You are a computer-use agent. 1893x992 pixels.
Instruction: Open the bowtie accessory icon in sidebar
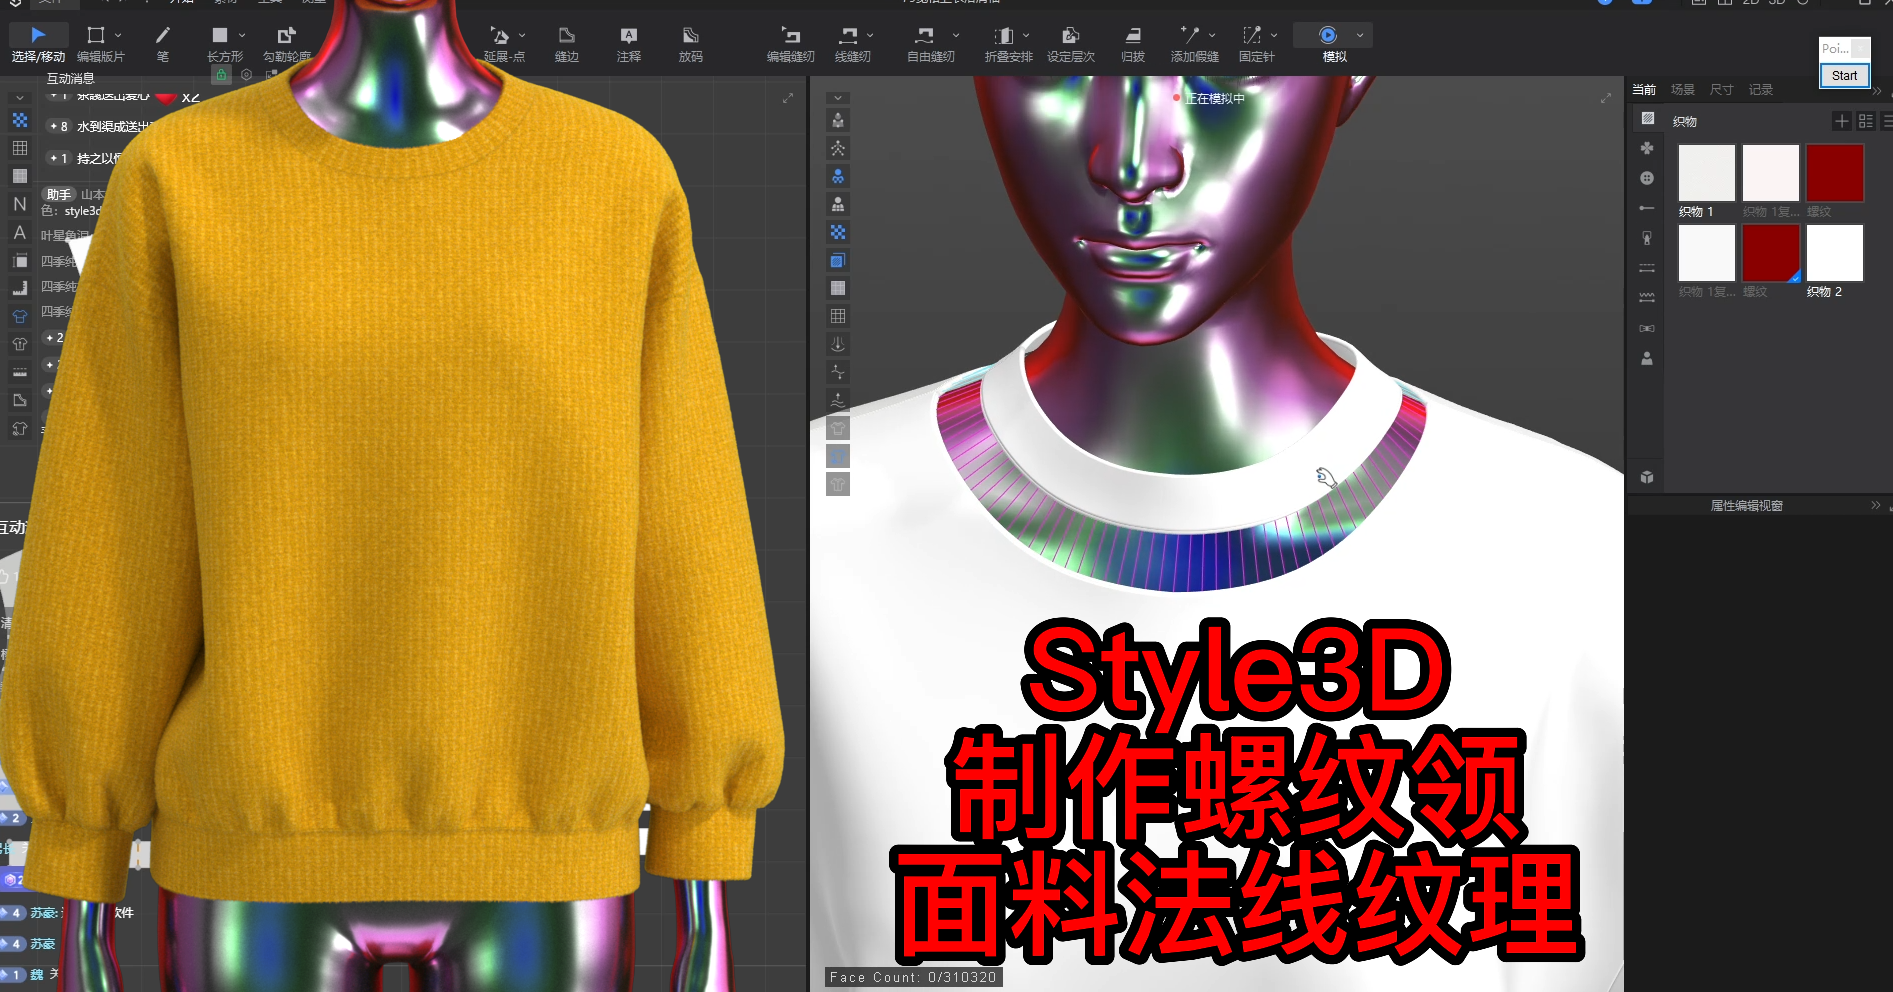coord(1647,328)
